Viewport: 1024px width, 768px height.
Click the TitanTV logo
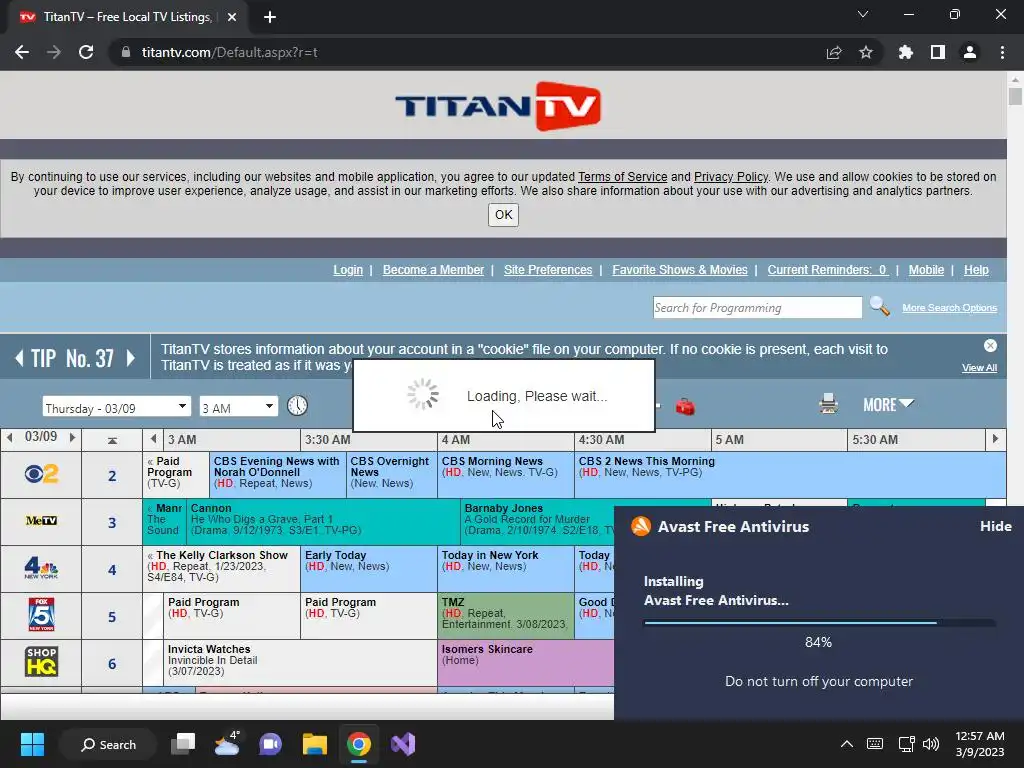coord(498,106)
